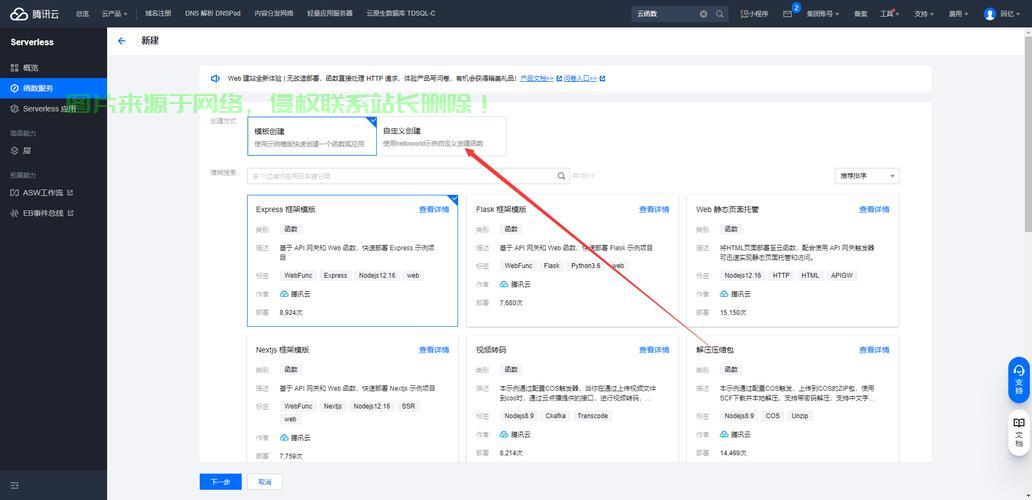
Task: Click the COS tag on 解压压缩包 card
Action: 773,416
